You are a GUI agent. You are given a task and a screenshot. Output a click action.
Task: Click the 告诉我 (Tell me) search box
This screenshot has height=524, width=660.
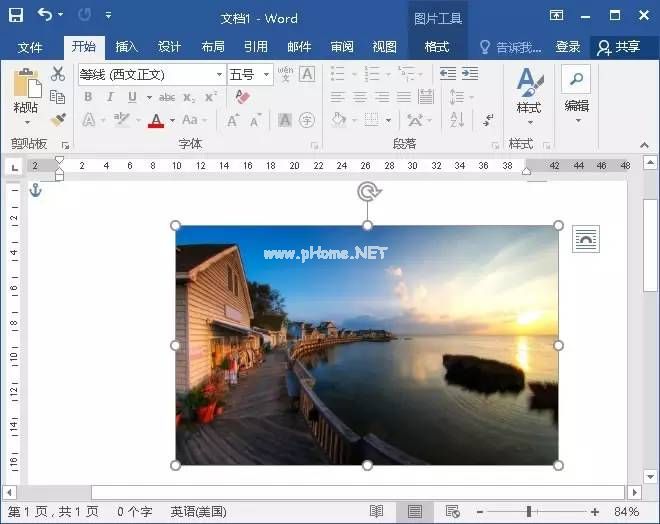tap(511, 47)
